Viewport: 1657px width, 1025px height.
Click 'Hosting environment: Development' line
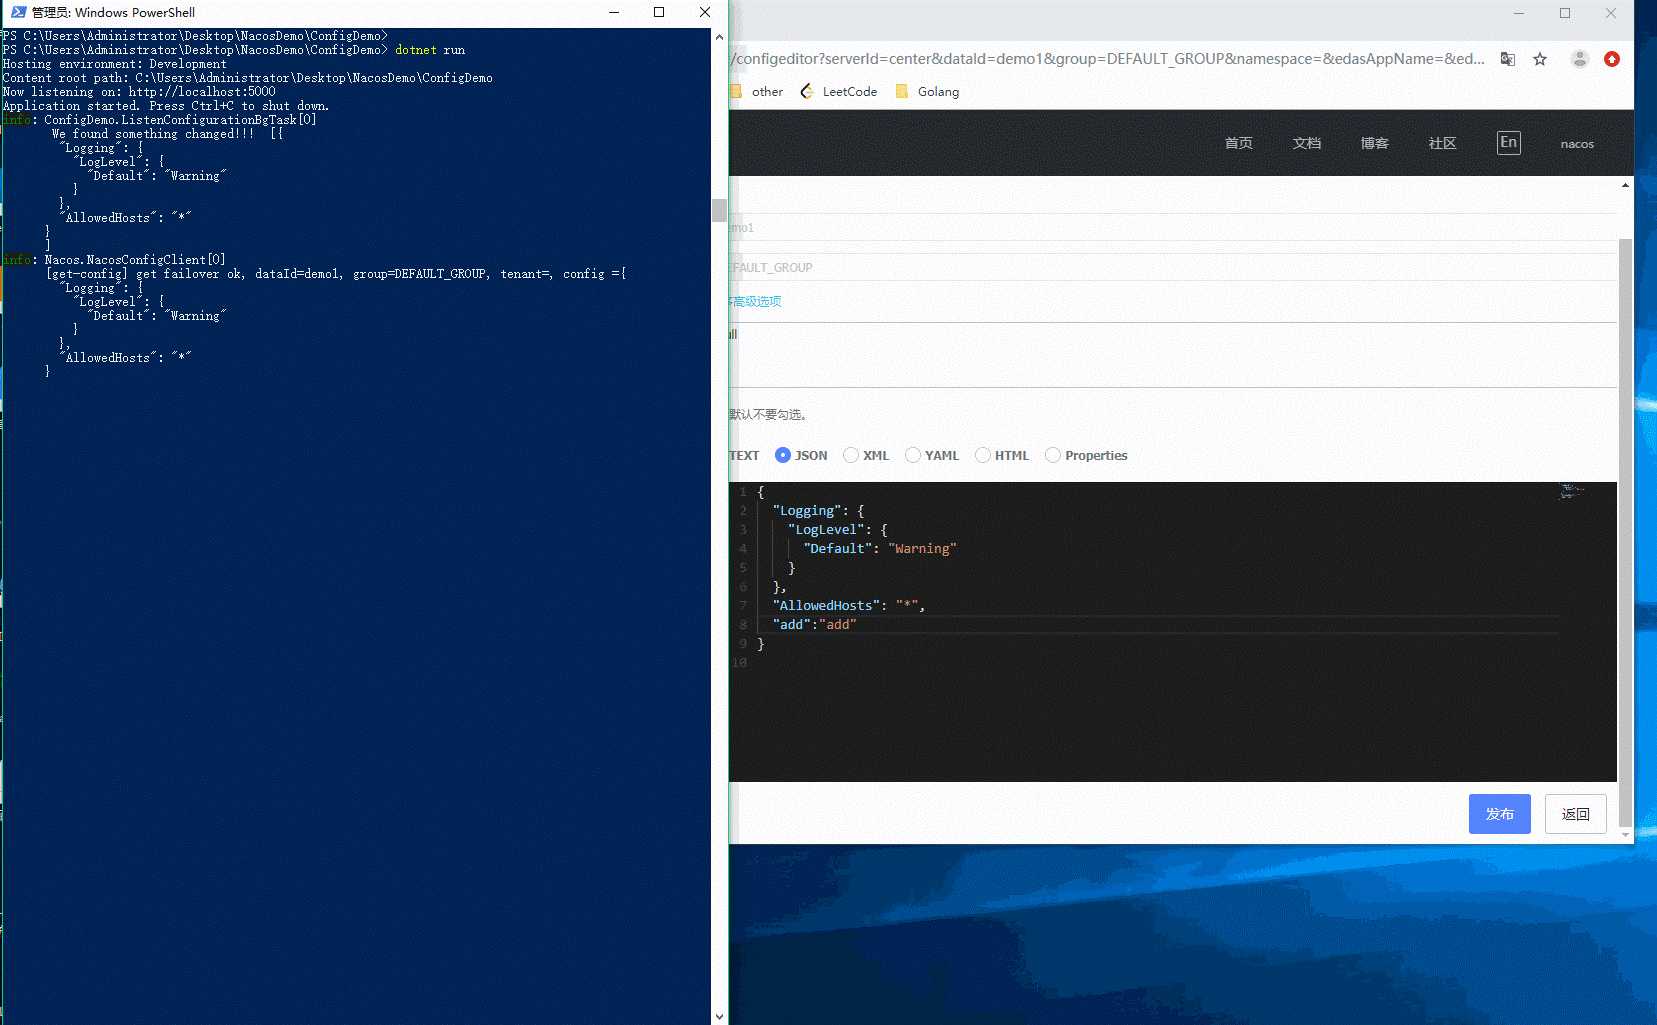[115, 64]
